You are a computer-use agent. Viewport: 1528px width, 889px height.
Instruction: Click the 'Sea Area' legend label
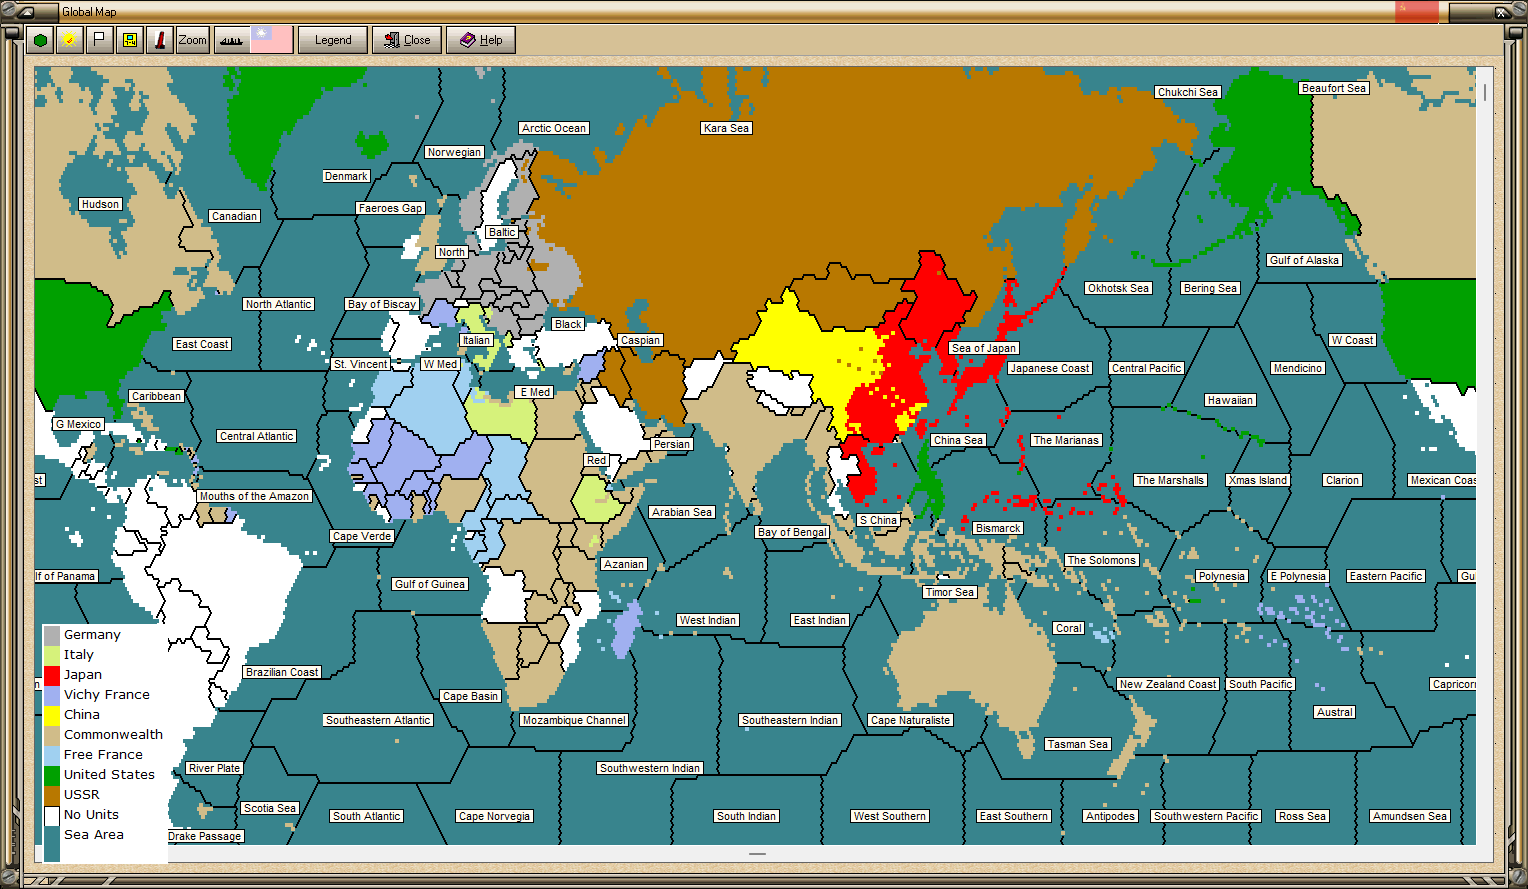pyautogui.click(x=94, y=835)
